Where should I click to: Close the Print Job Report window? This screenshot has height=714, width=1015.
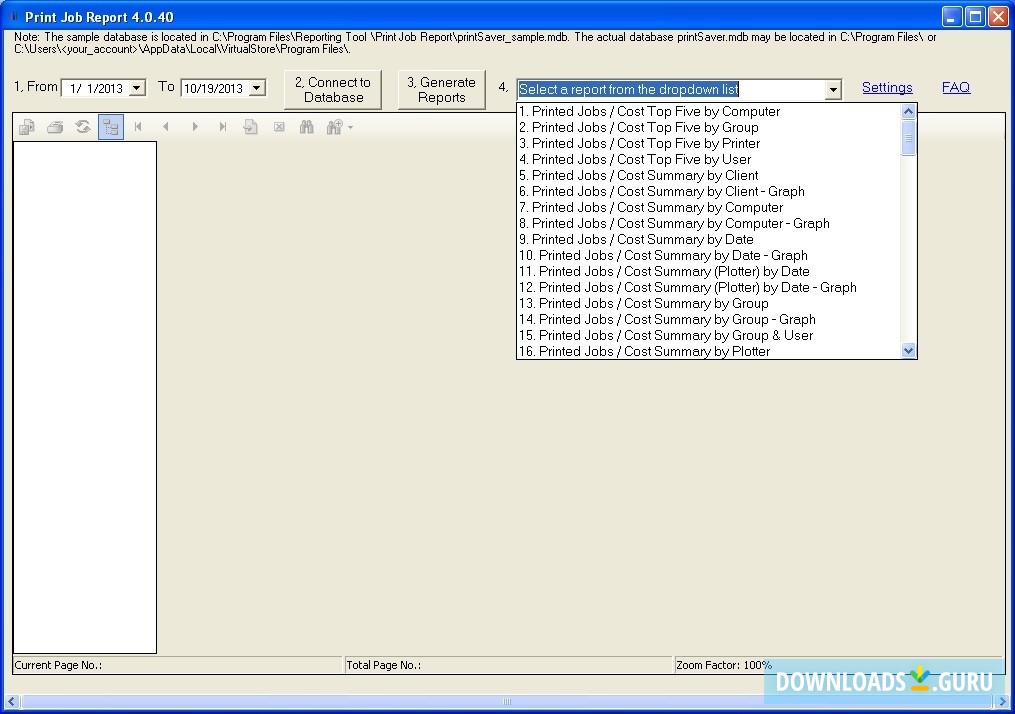998,16
